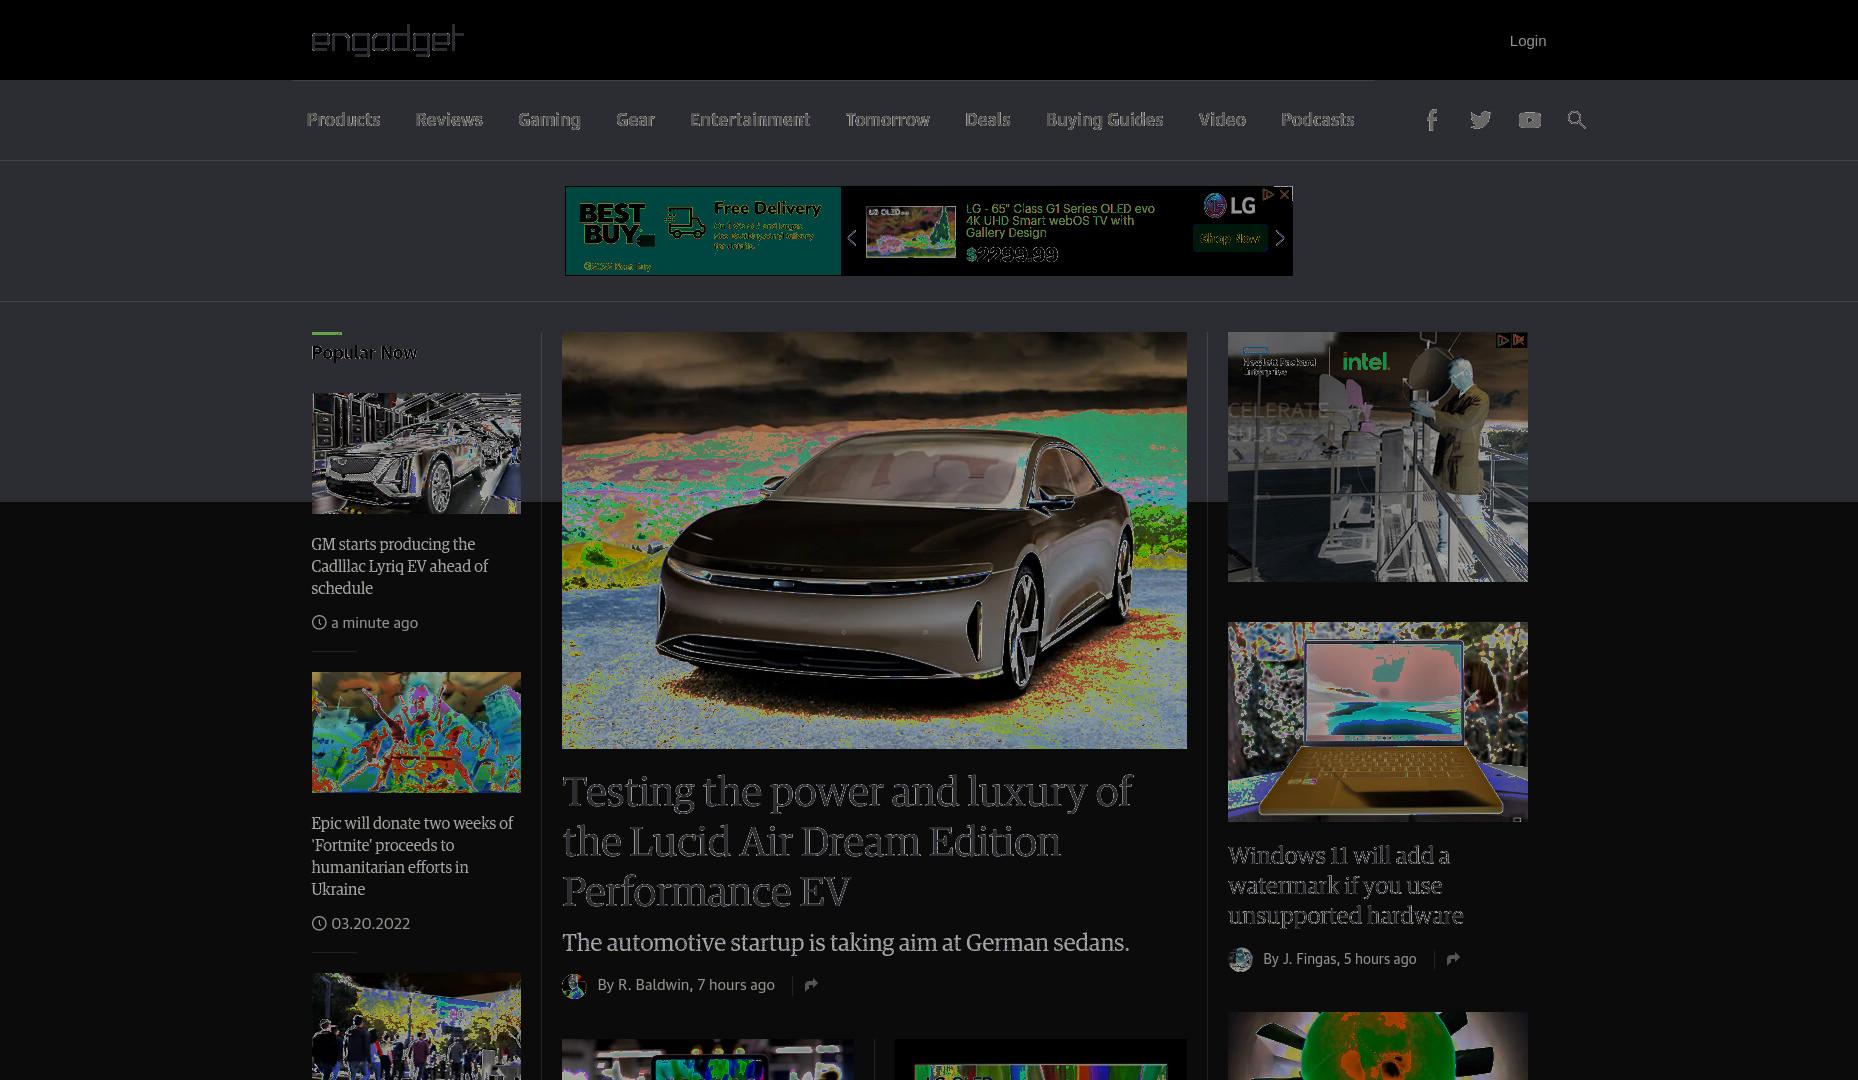The image size is (1858, 1080).
Task: Open Fortnite article thumbnail image
Action: coord(416,732)
